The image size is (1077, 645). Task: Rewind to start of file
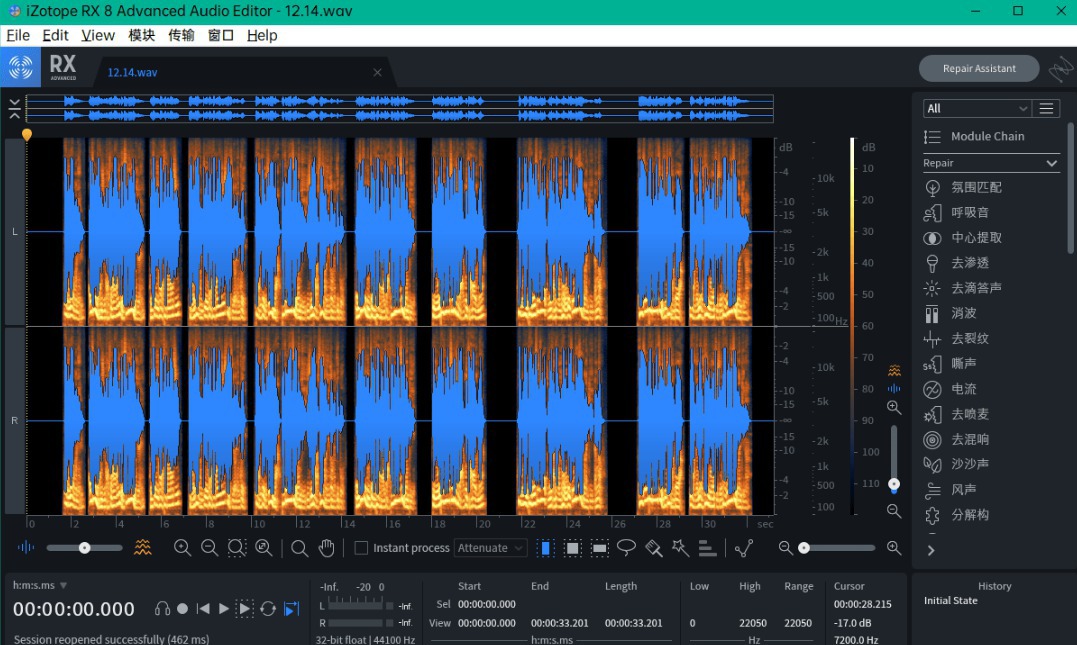(203, 609)
